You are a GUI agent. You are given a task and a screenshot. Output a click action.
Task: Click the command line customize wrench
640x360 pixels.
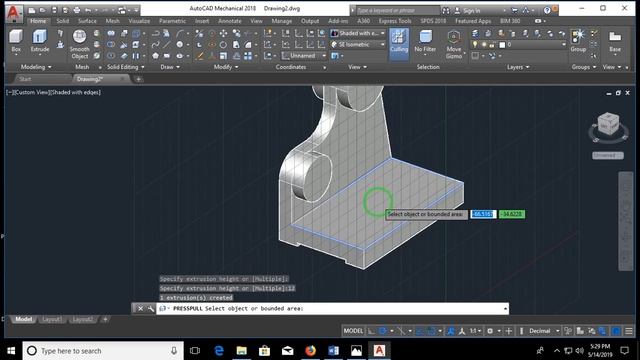[151, 309]
